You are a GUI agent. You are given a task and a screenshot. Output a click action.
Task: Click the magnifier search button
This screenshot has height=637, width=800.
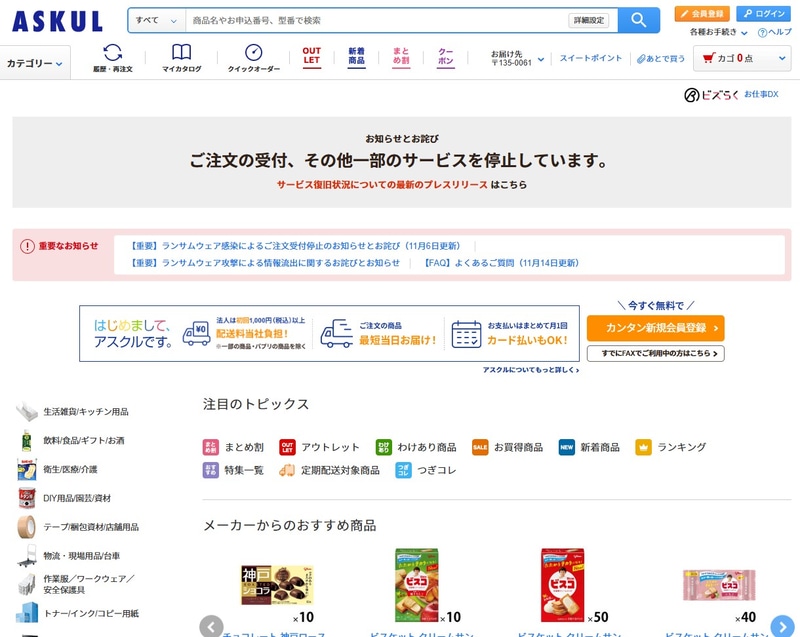[x=638, y=20]
